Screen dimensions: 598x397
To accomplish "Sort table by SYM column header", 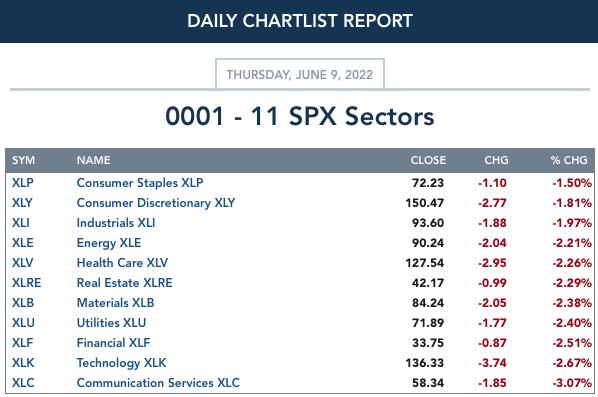I will coord(23,160).
